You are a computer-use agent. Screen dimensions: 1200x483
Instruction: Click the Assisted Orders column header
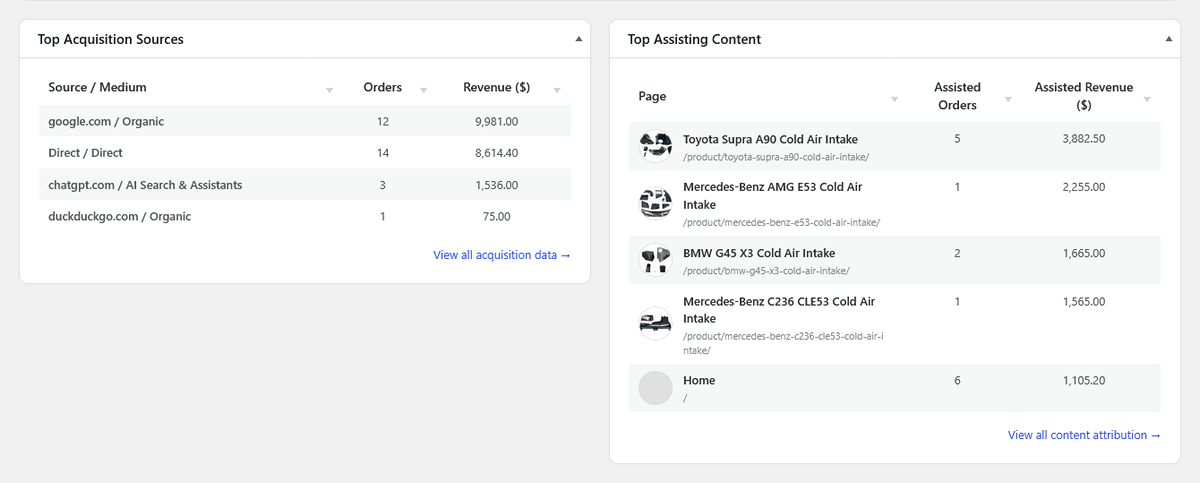point(957,96)
